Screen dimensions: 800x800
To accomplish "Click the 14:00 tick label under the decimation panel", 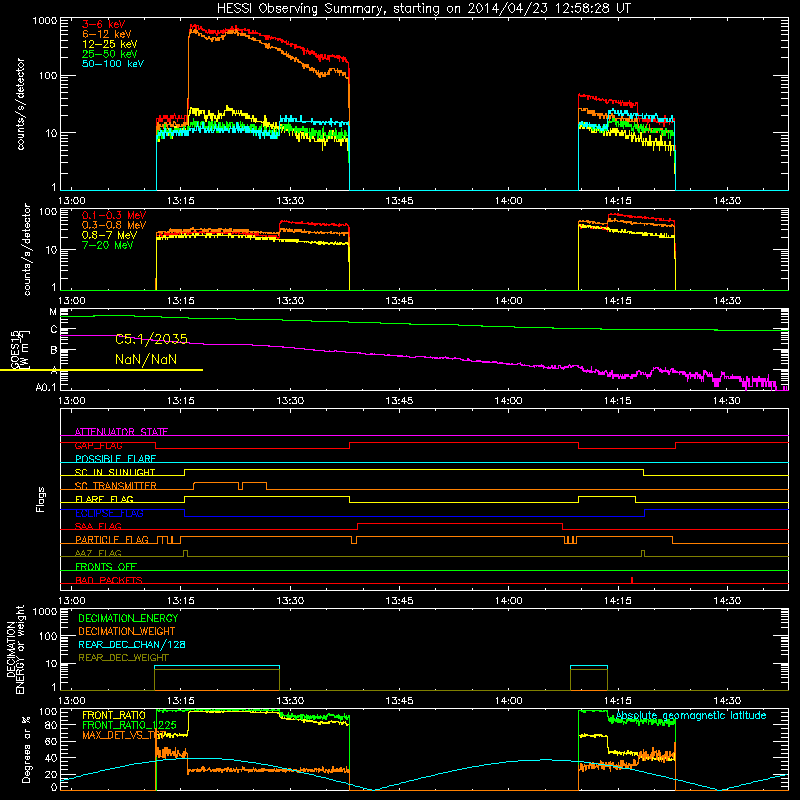I will coord(508,701).
